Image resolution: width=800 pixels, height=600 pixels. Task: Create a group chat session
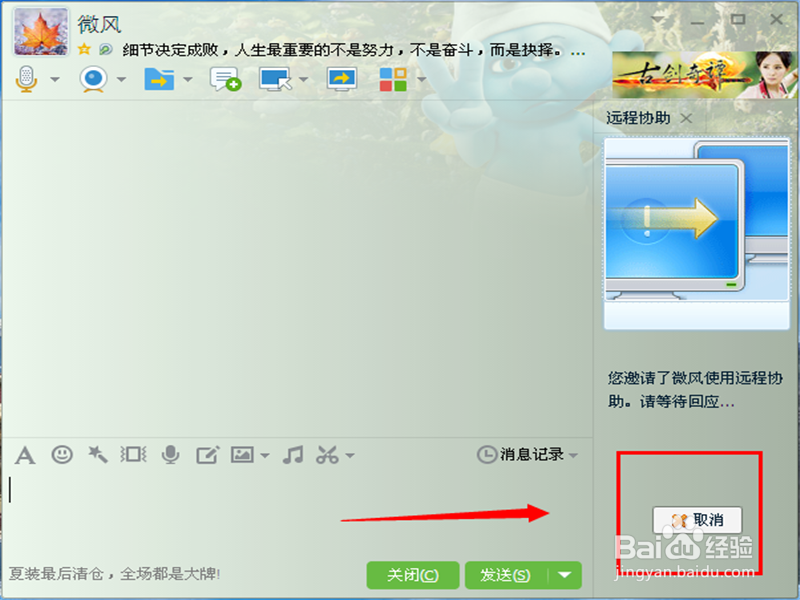point(223,78)
